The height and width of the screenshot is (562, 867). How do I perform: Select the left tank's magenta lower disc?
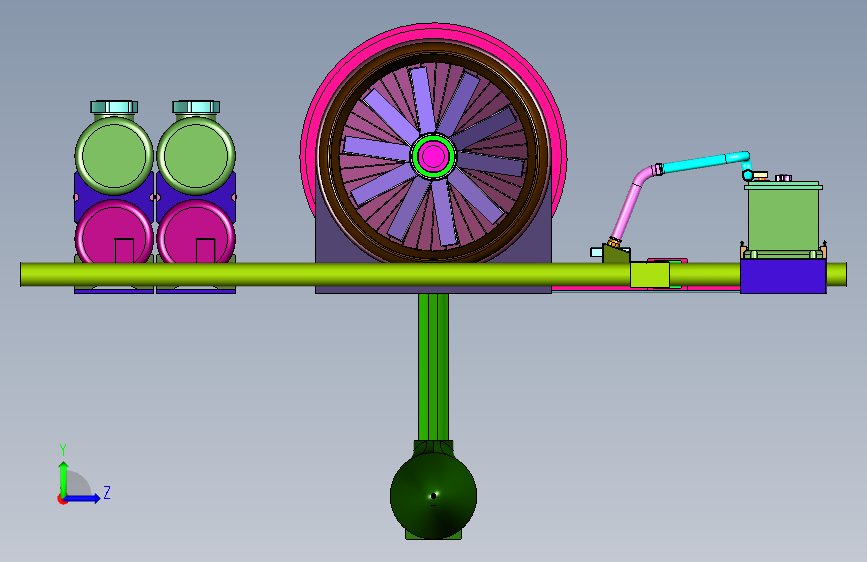pyautogui.click(x=114, y=232)
